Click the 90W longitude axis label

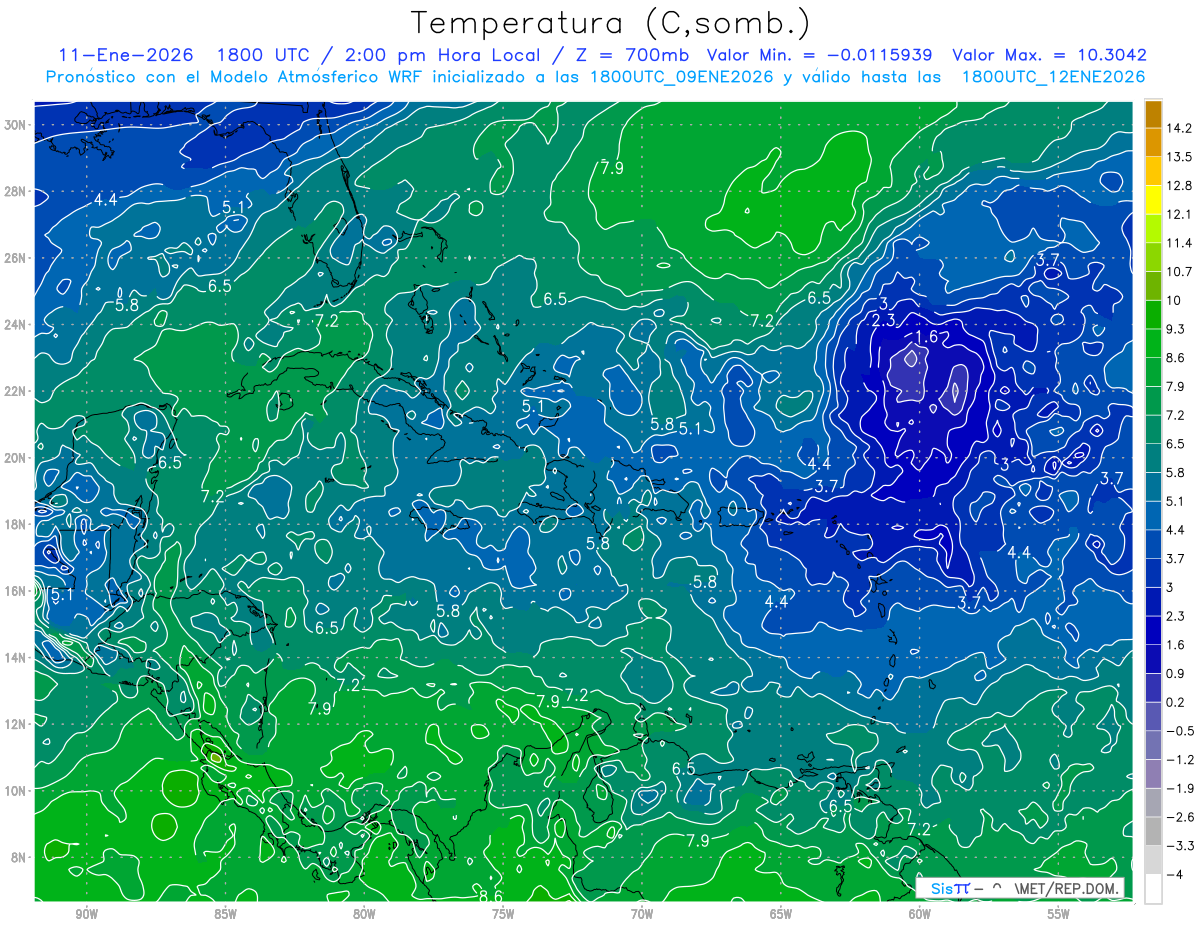[x=86, y=915]
